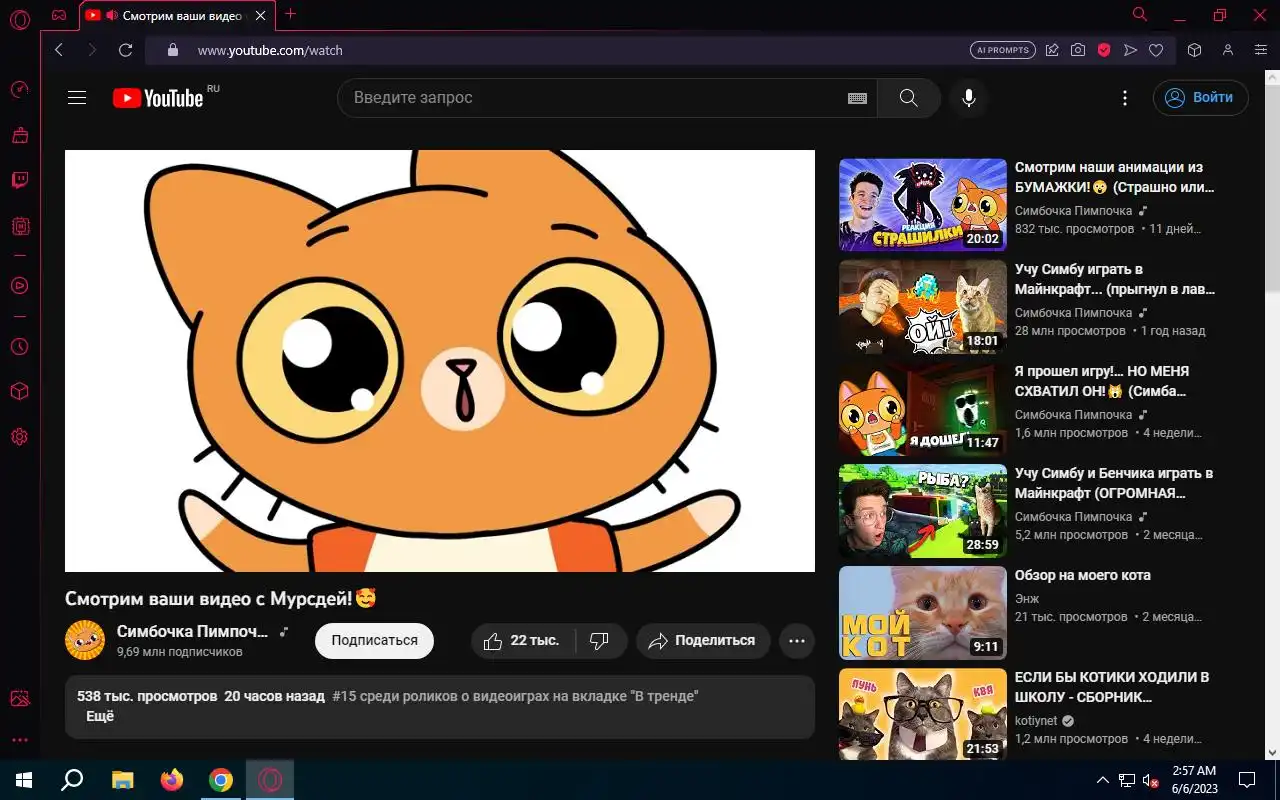Open My Flow send arrow icon
Viewport: 1280px width, 800px height.
pyautogui.click(x=1130, y=50)
